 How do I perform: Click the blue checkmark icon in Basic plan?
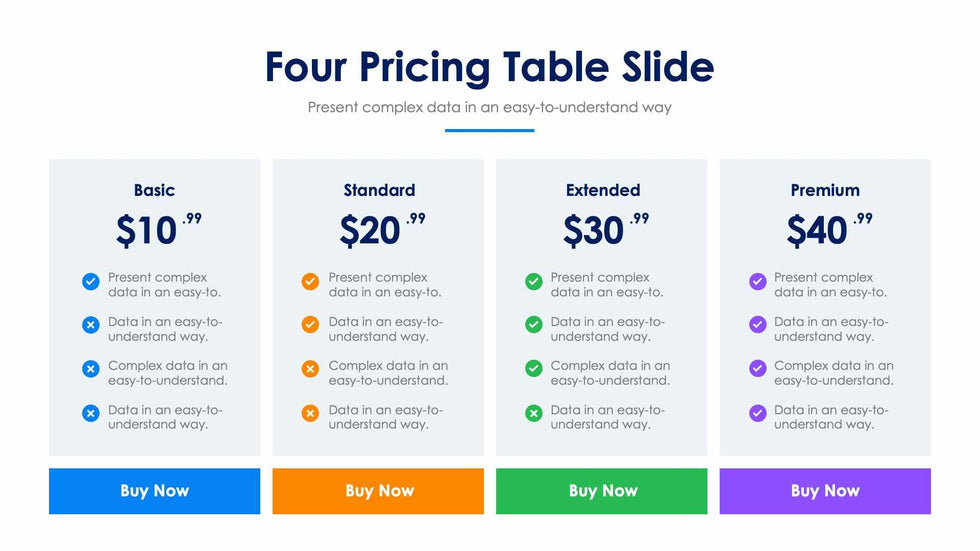[x=91, y=282]
